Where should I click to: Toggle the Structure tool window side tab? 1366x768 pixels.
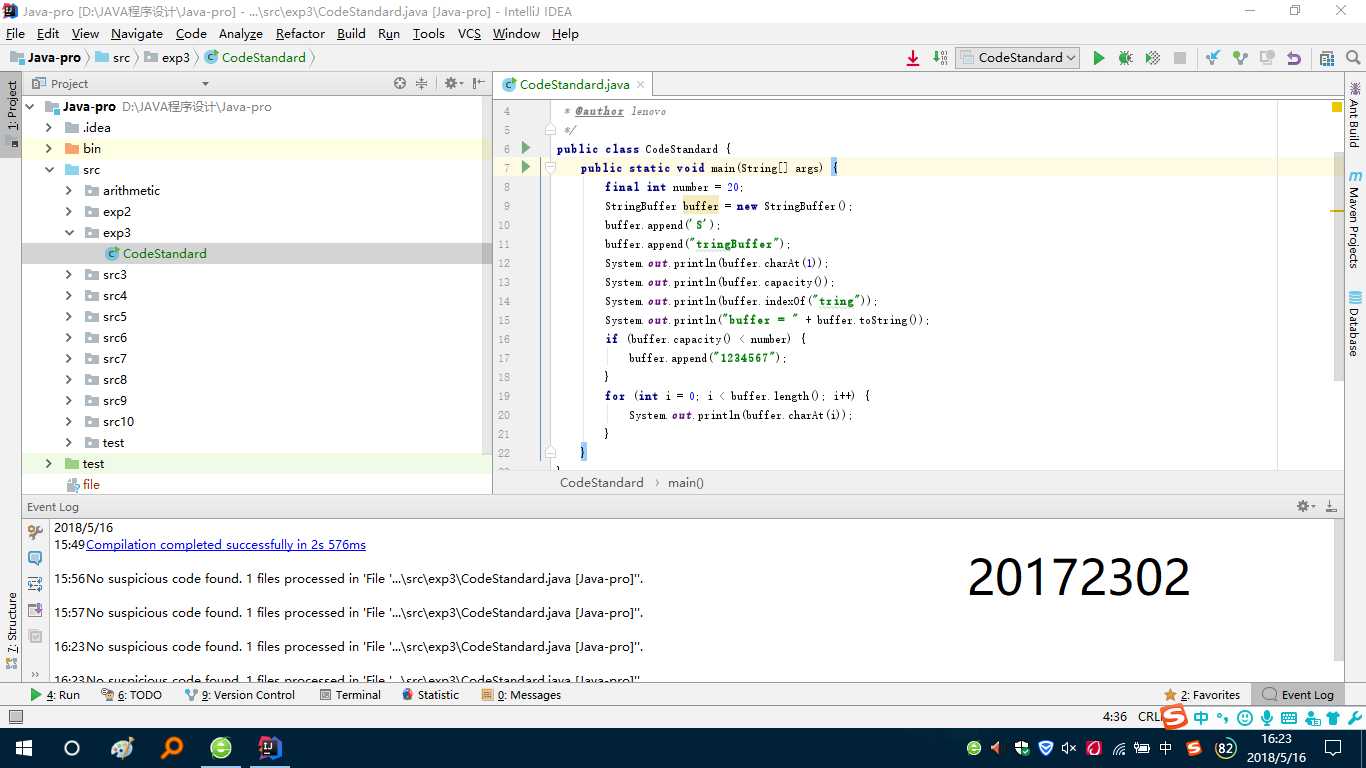(x=11, y=622)
